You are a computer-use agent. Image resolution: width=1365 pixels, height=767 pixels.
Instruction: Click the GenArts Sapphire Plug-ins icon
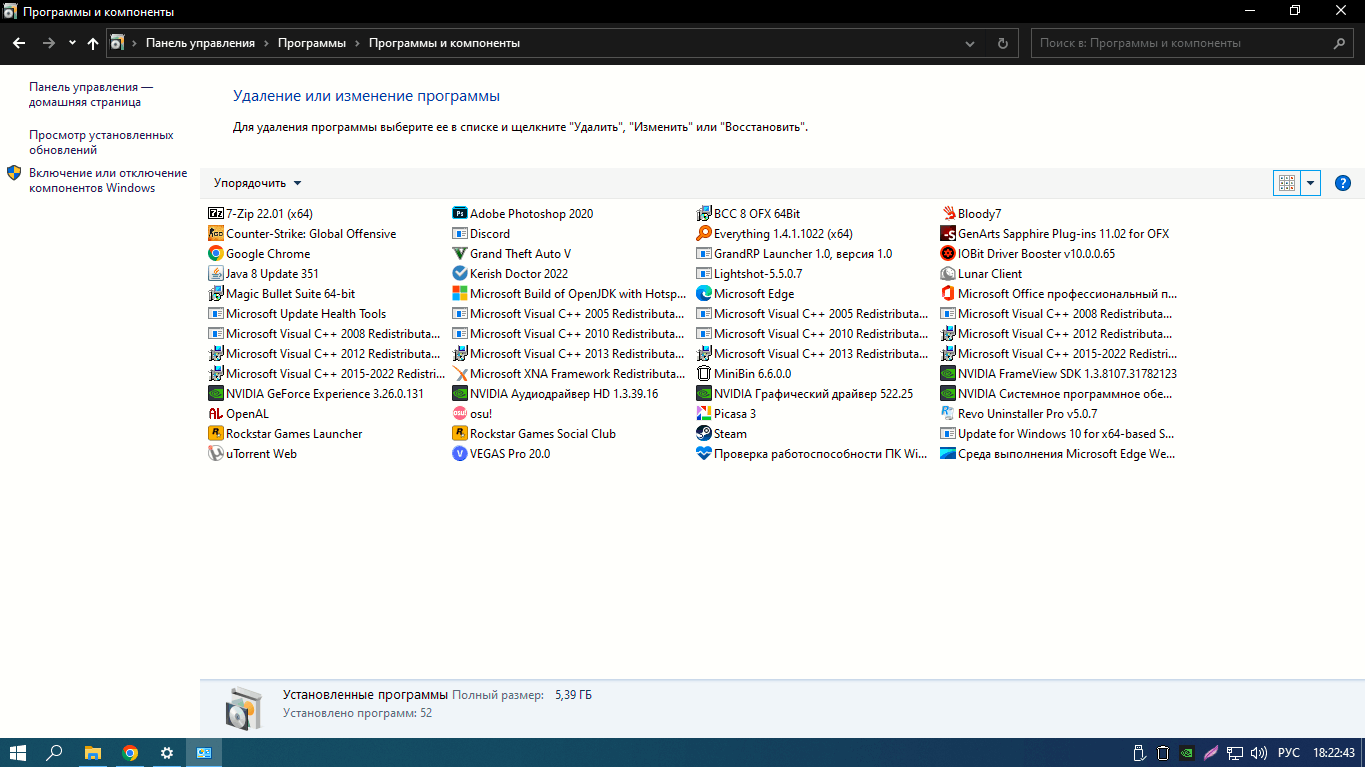[x=948, y=234]
